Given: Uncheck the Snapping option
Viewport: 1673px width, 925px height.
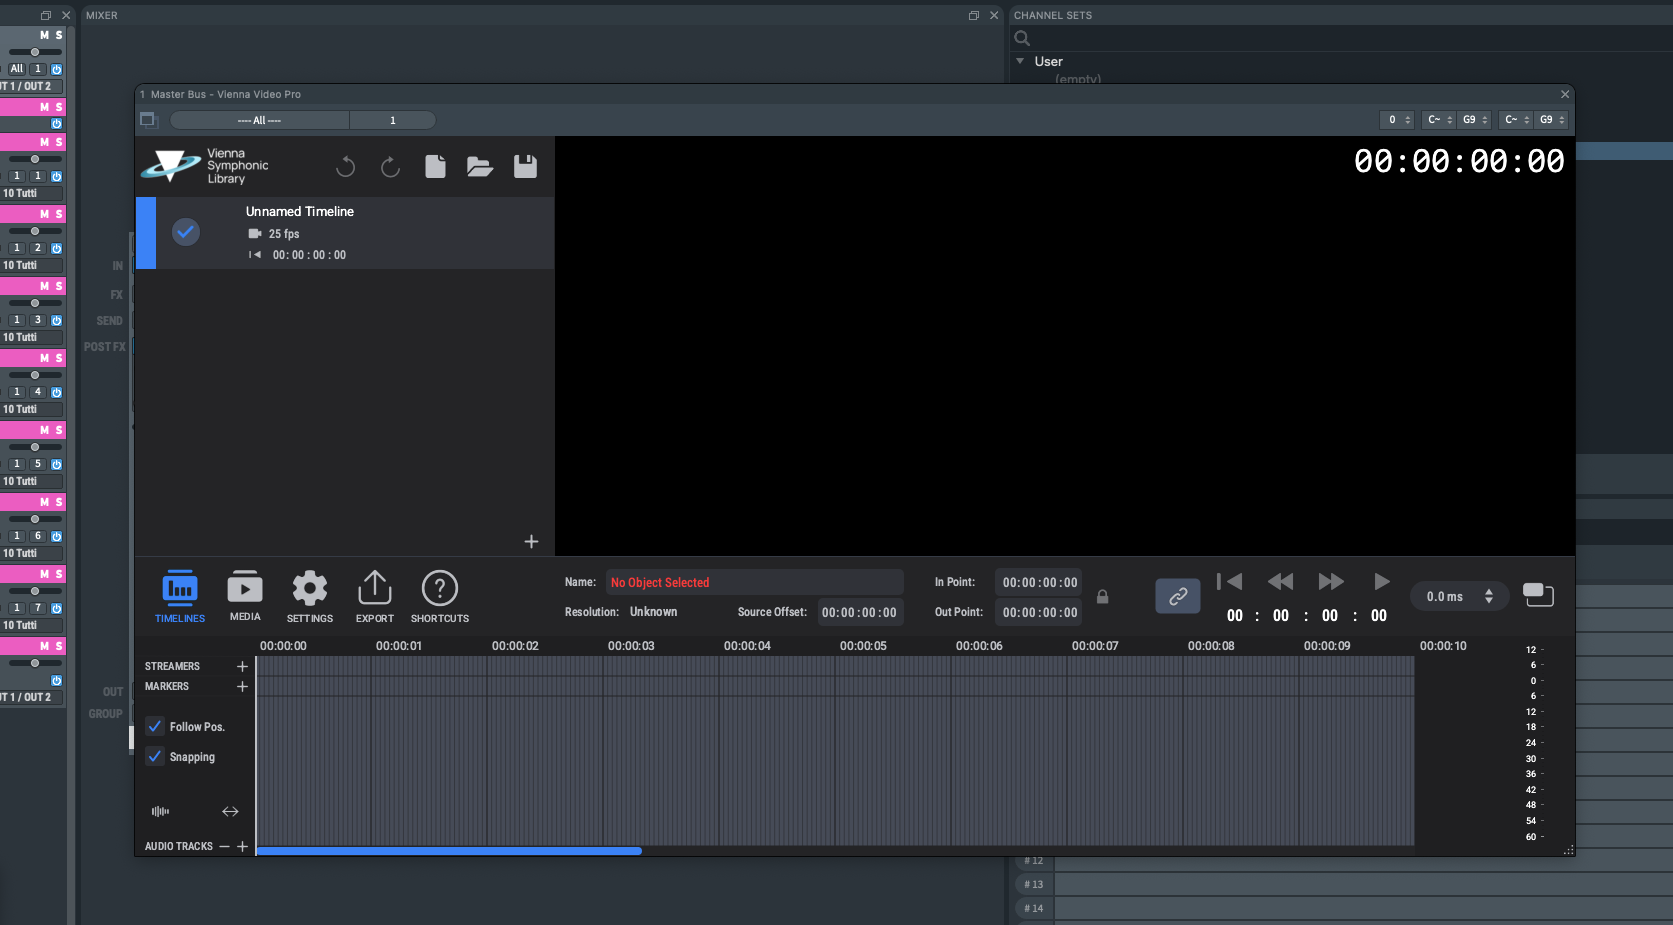Looking at the screenshot, I should click(x=155, y=757).
